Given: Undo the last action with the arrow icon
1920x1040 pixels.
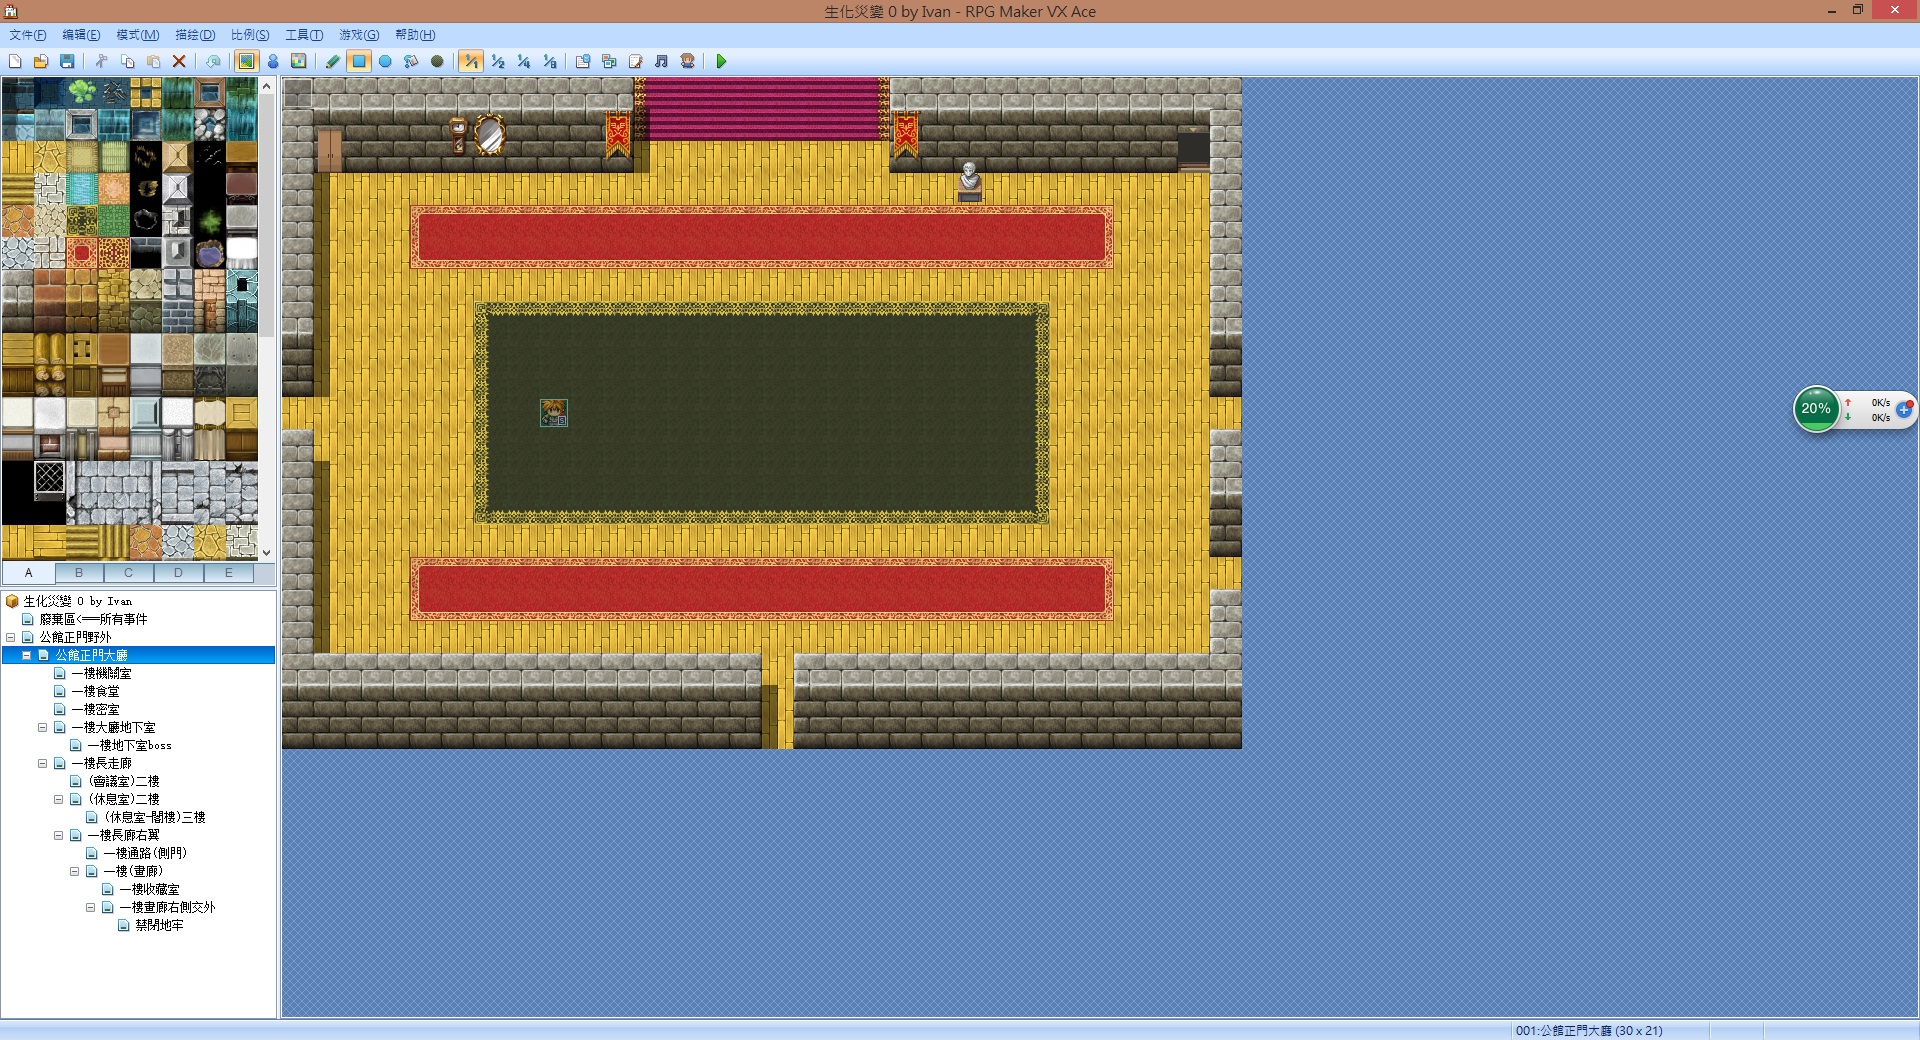Looking at the screenshot, I should (x=213, y=61).
